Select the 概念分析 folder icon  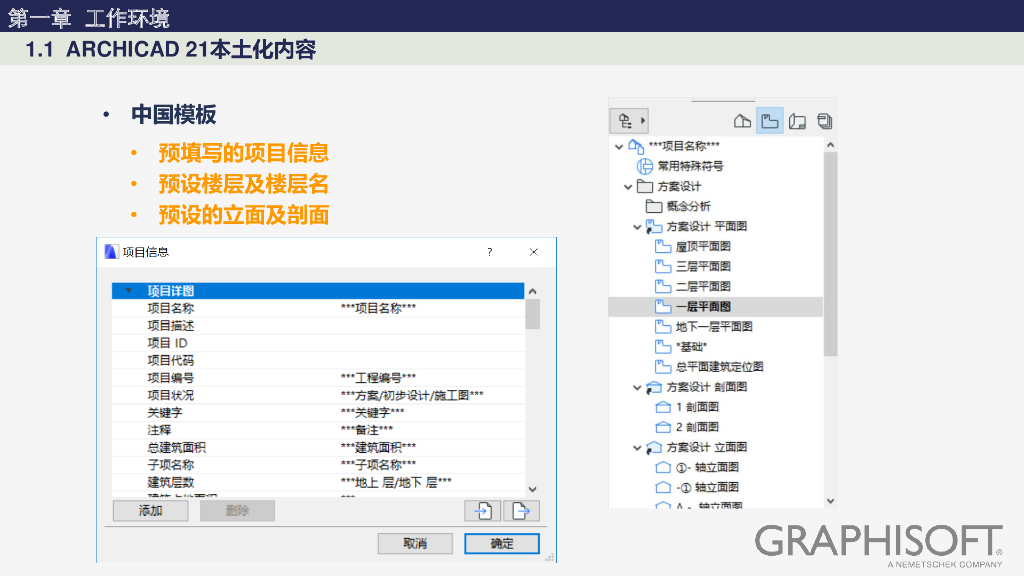(x=654, y=206)
